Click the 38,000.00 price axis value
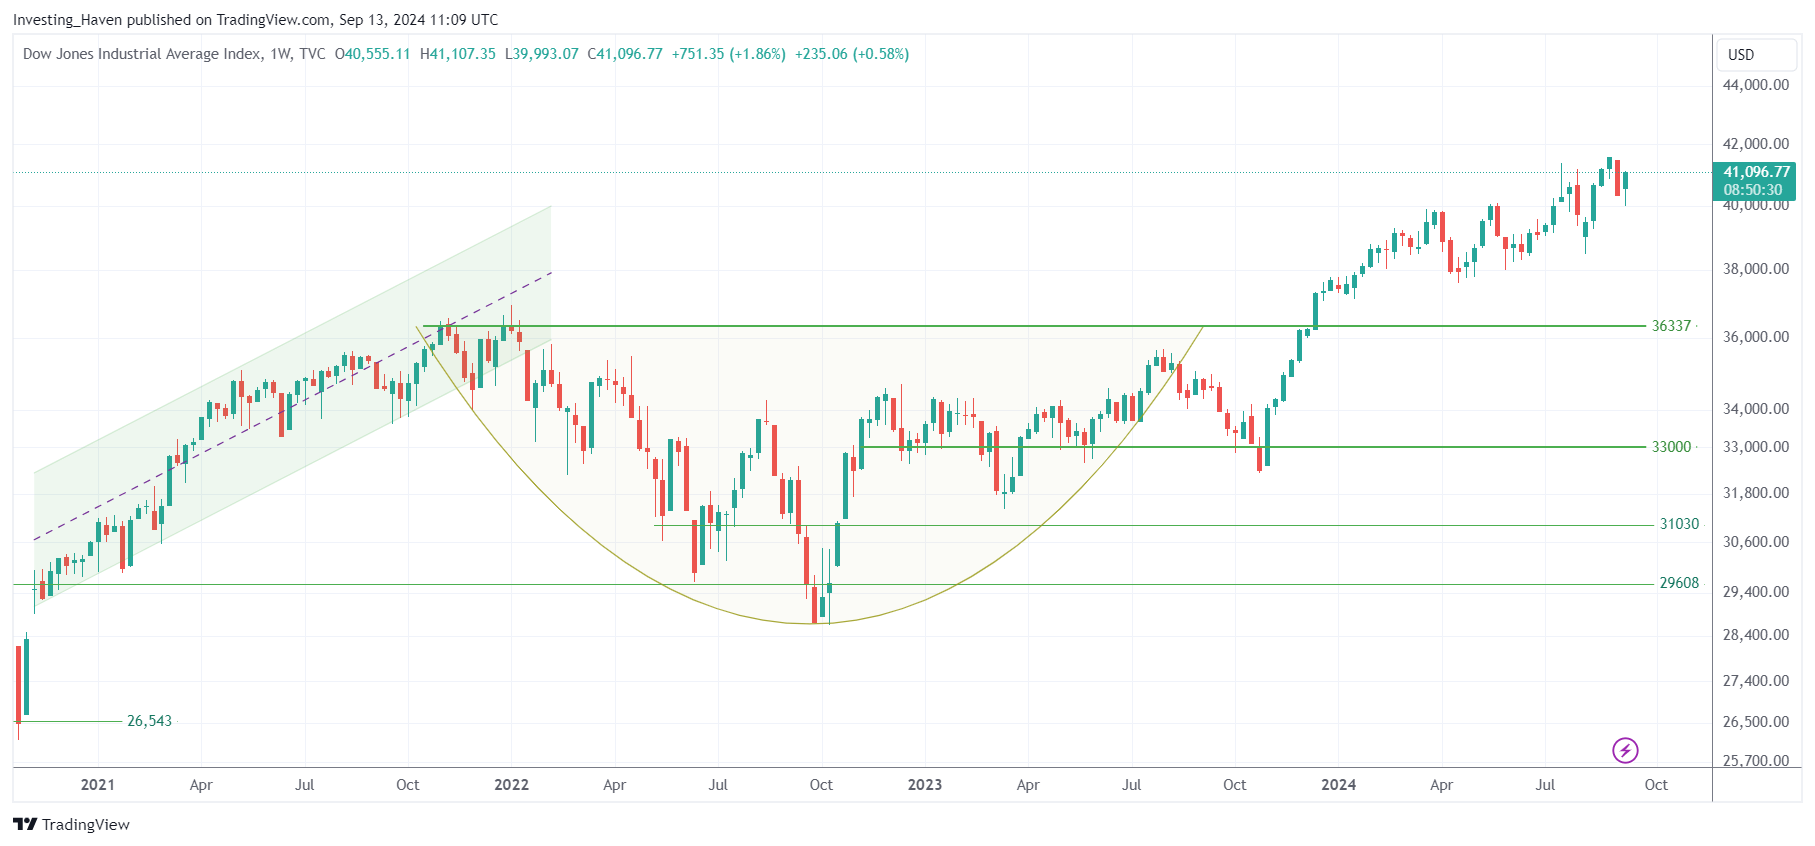This screenshot has height=846, width=1815. tap(1756, 269)
